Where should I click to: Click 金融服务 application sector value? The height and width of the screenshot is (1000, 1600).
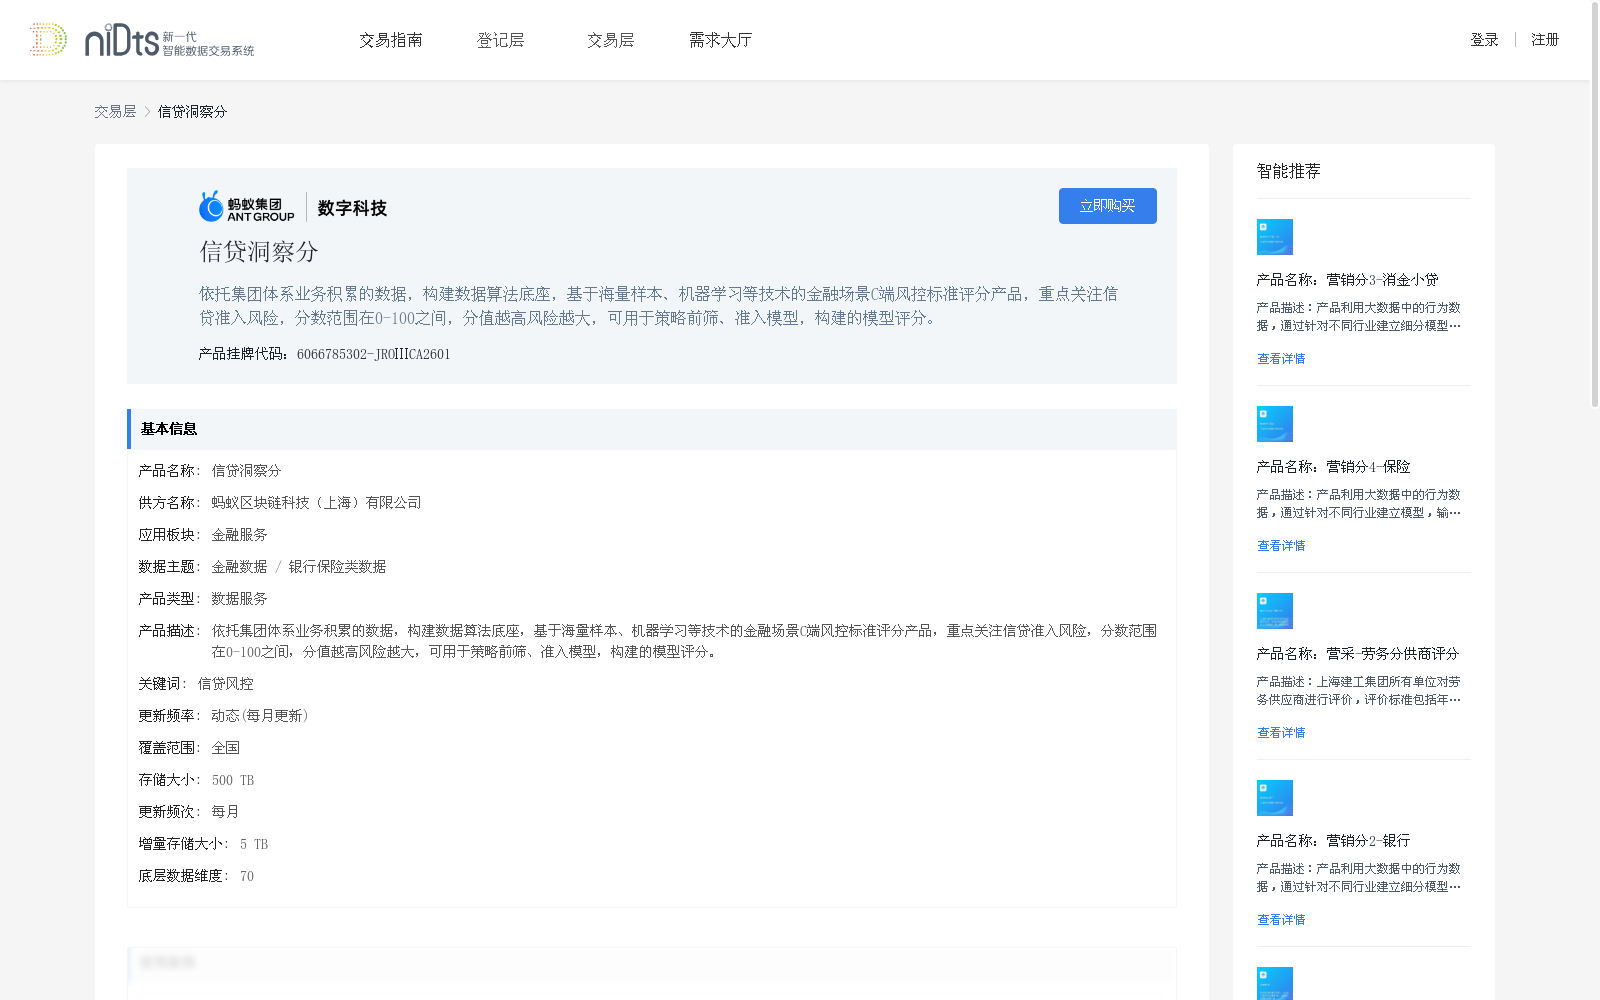[x=239, y=535]
